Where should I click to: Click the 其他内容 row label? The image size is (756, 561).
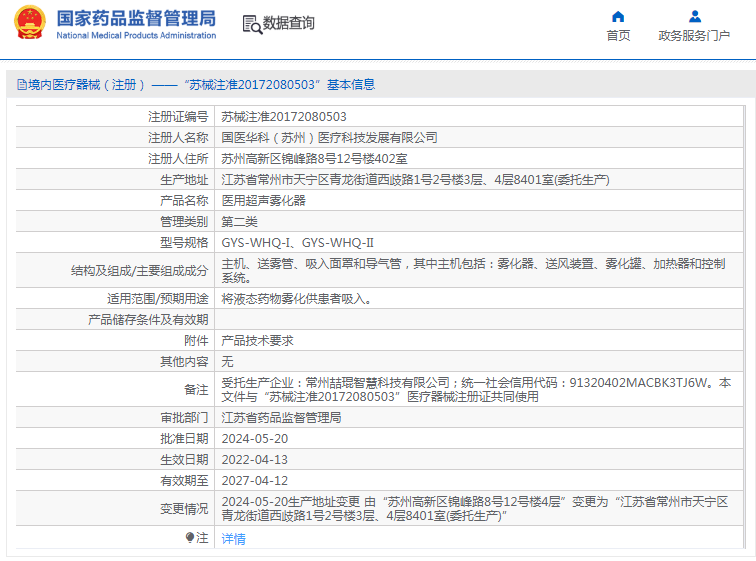coord(184,361)
